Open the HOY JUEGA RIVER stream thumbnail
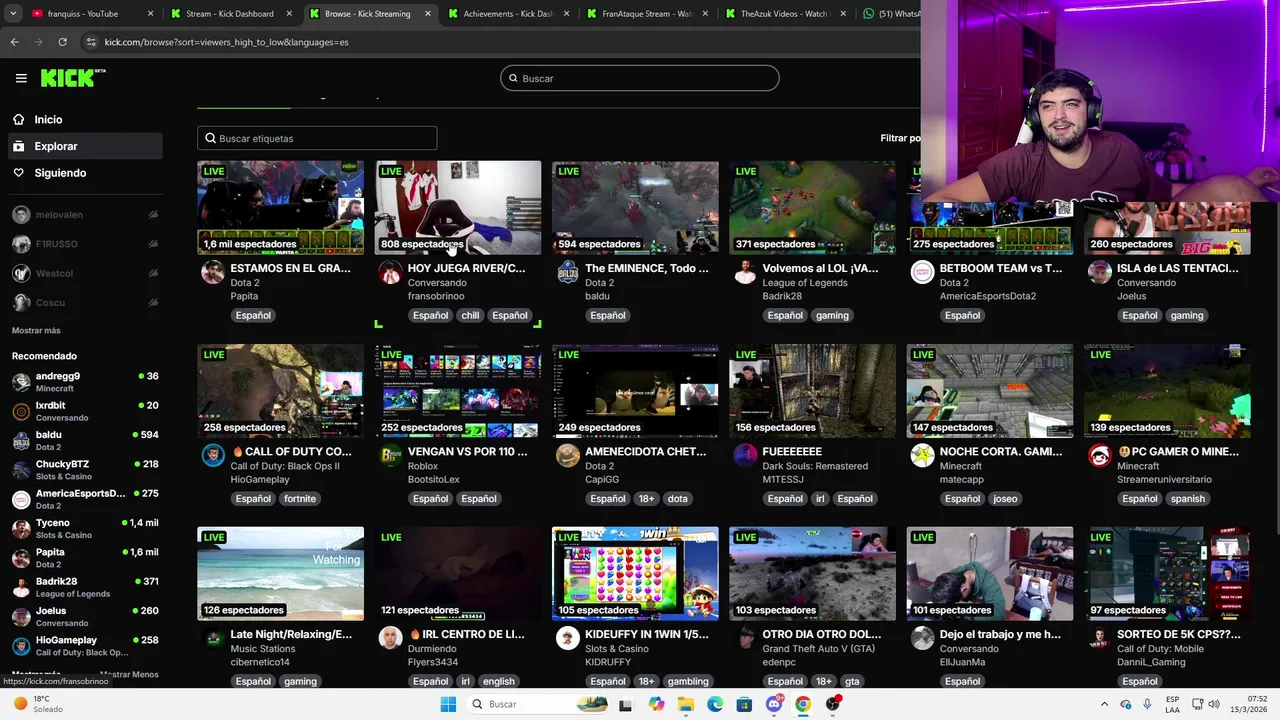Screen dimensions: 1280x720 pyautogui.click(x=458, y=208)
